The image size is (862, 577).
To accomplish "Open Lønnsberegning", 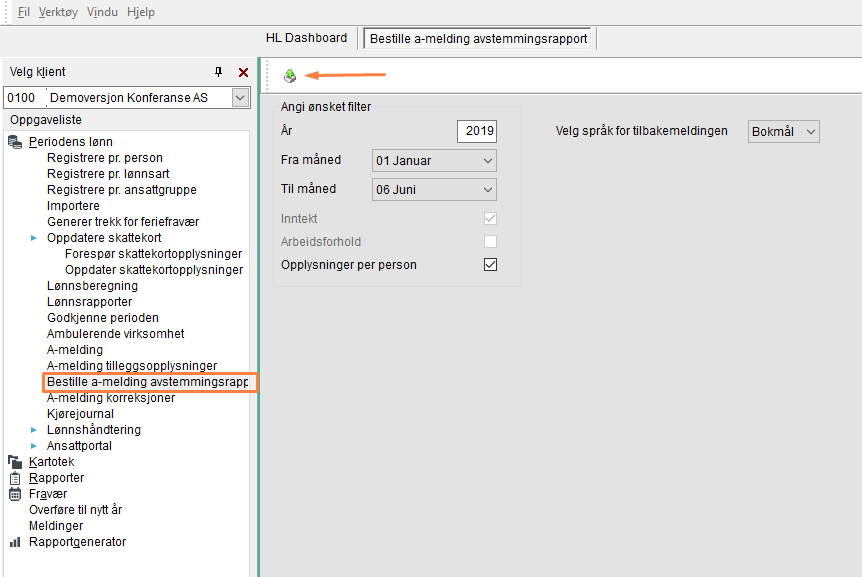I will tap(92, 286).
